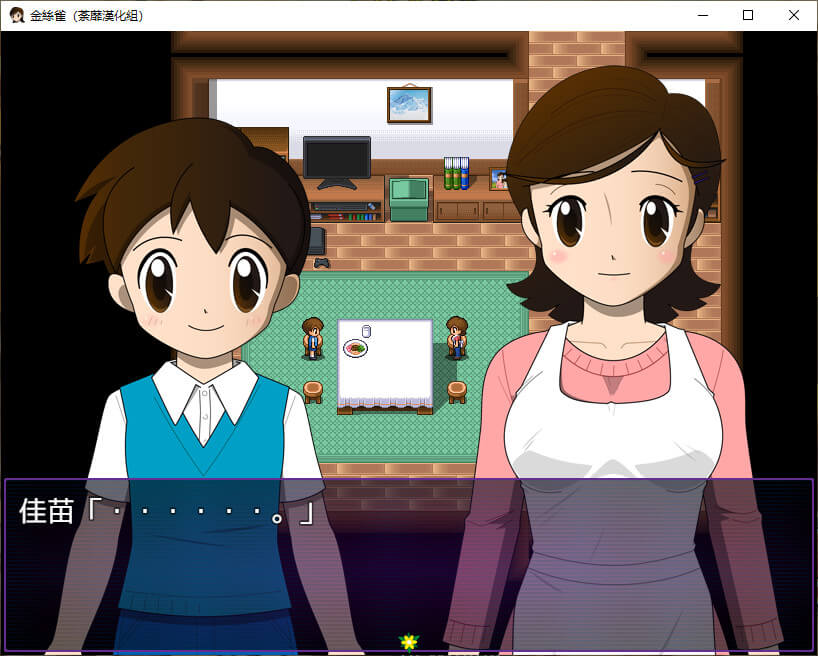
Task: Minimize the game window
Action: (x=701, y=15)
